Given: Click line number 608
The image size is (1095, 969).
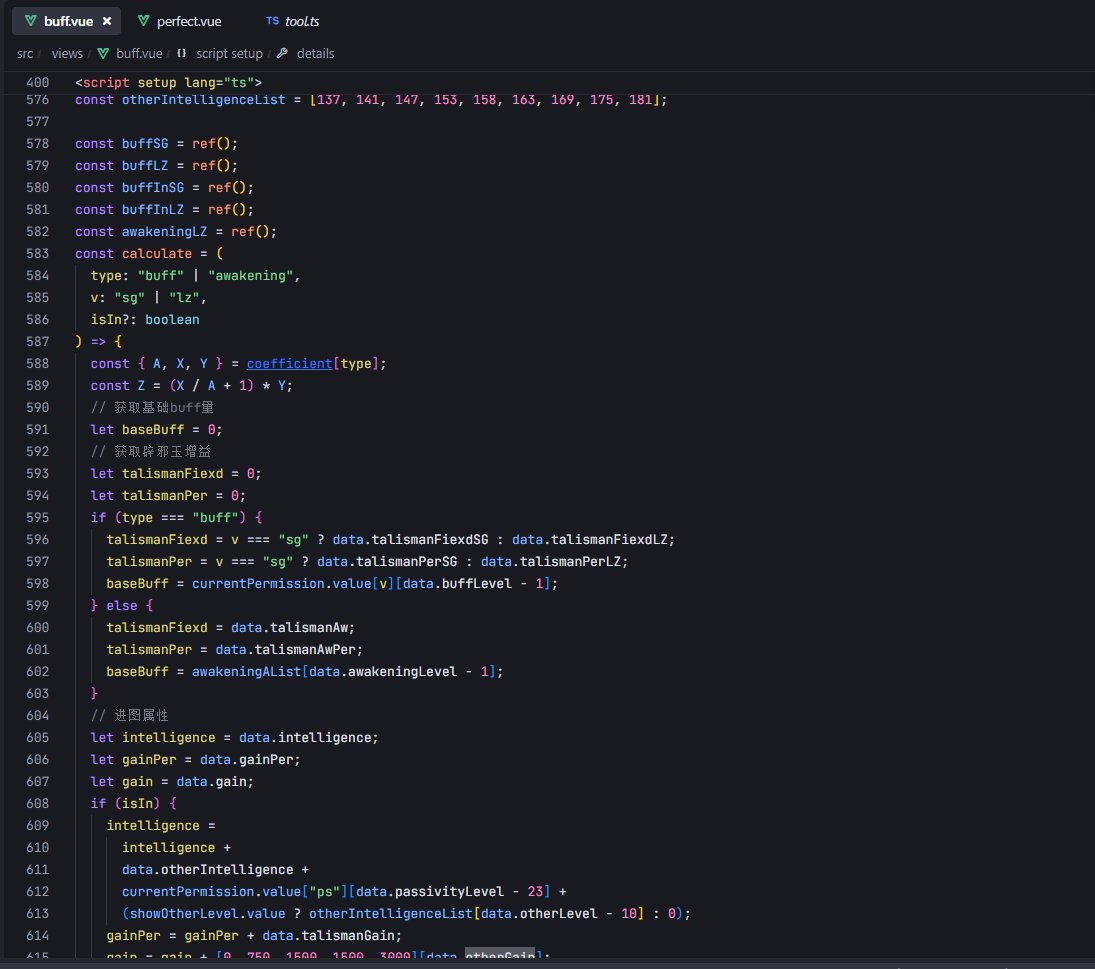Looking at the screenshot, I should 38,804.
